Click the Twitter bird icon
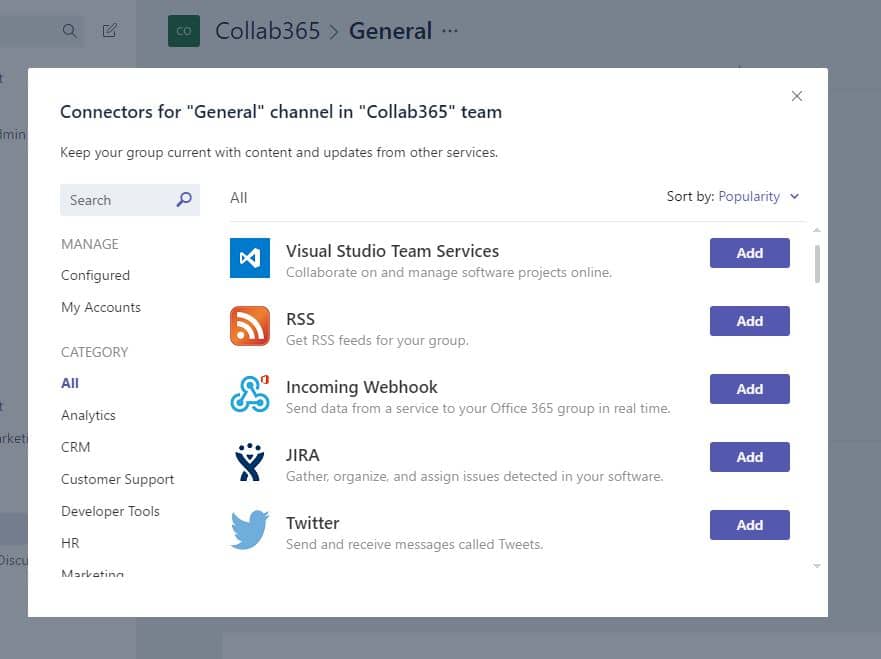This screenshot has height=659, width=881. point(249,530)
